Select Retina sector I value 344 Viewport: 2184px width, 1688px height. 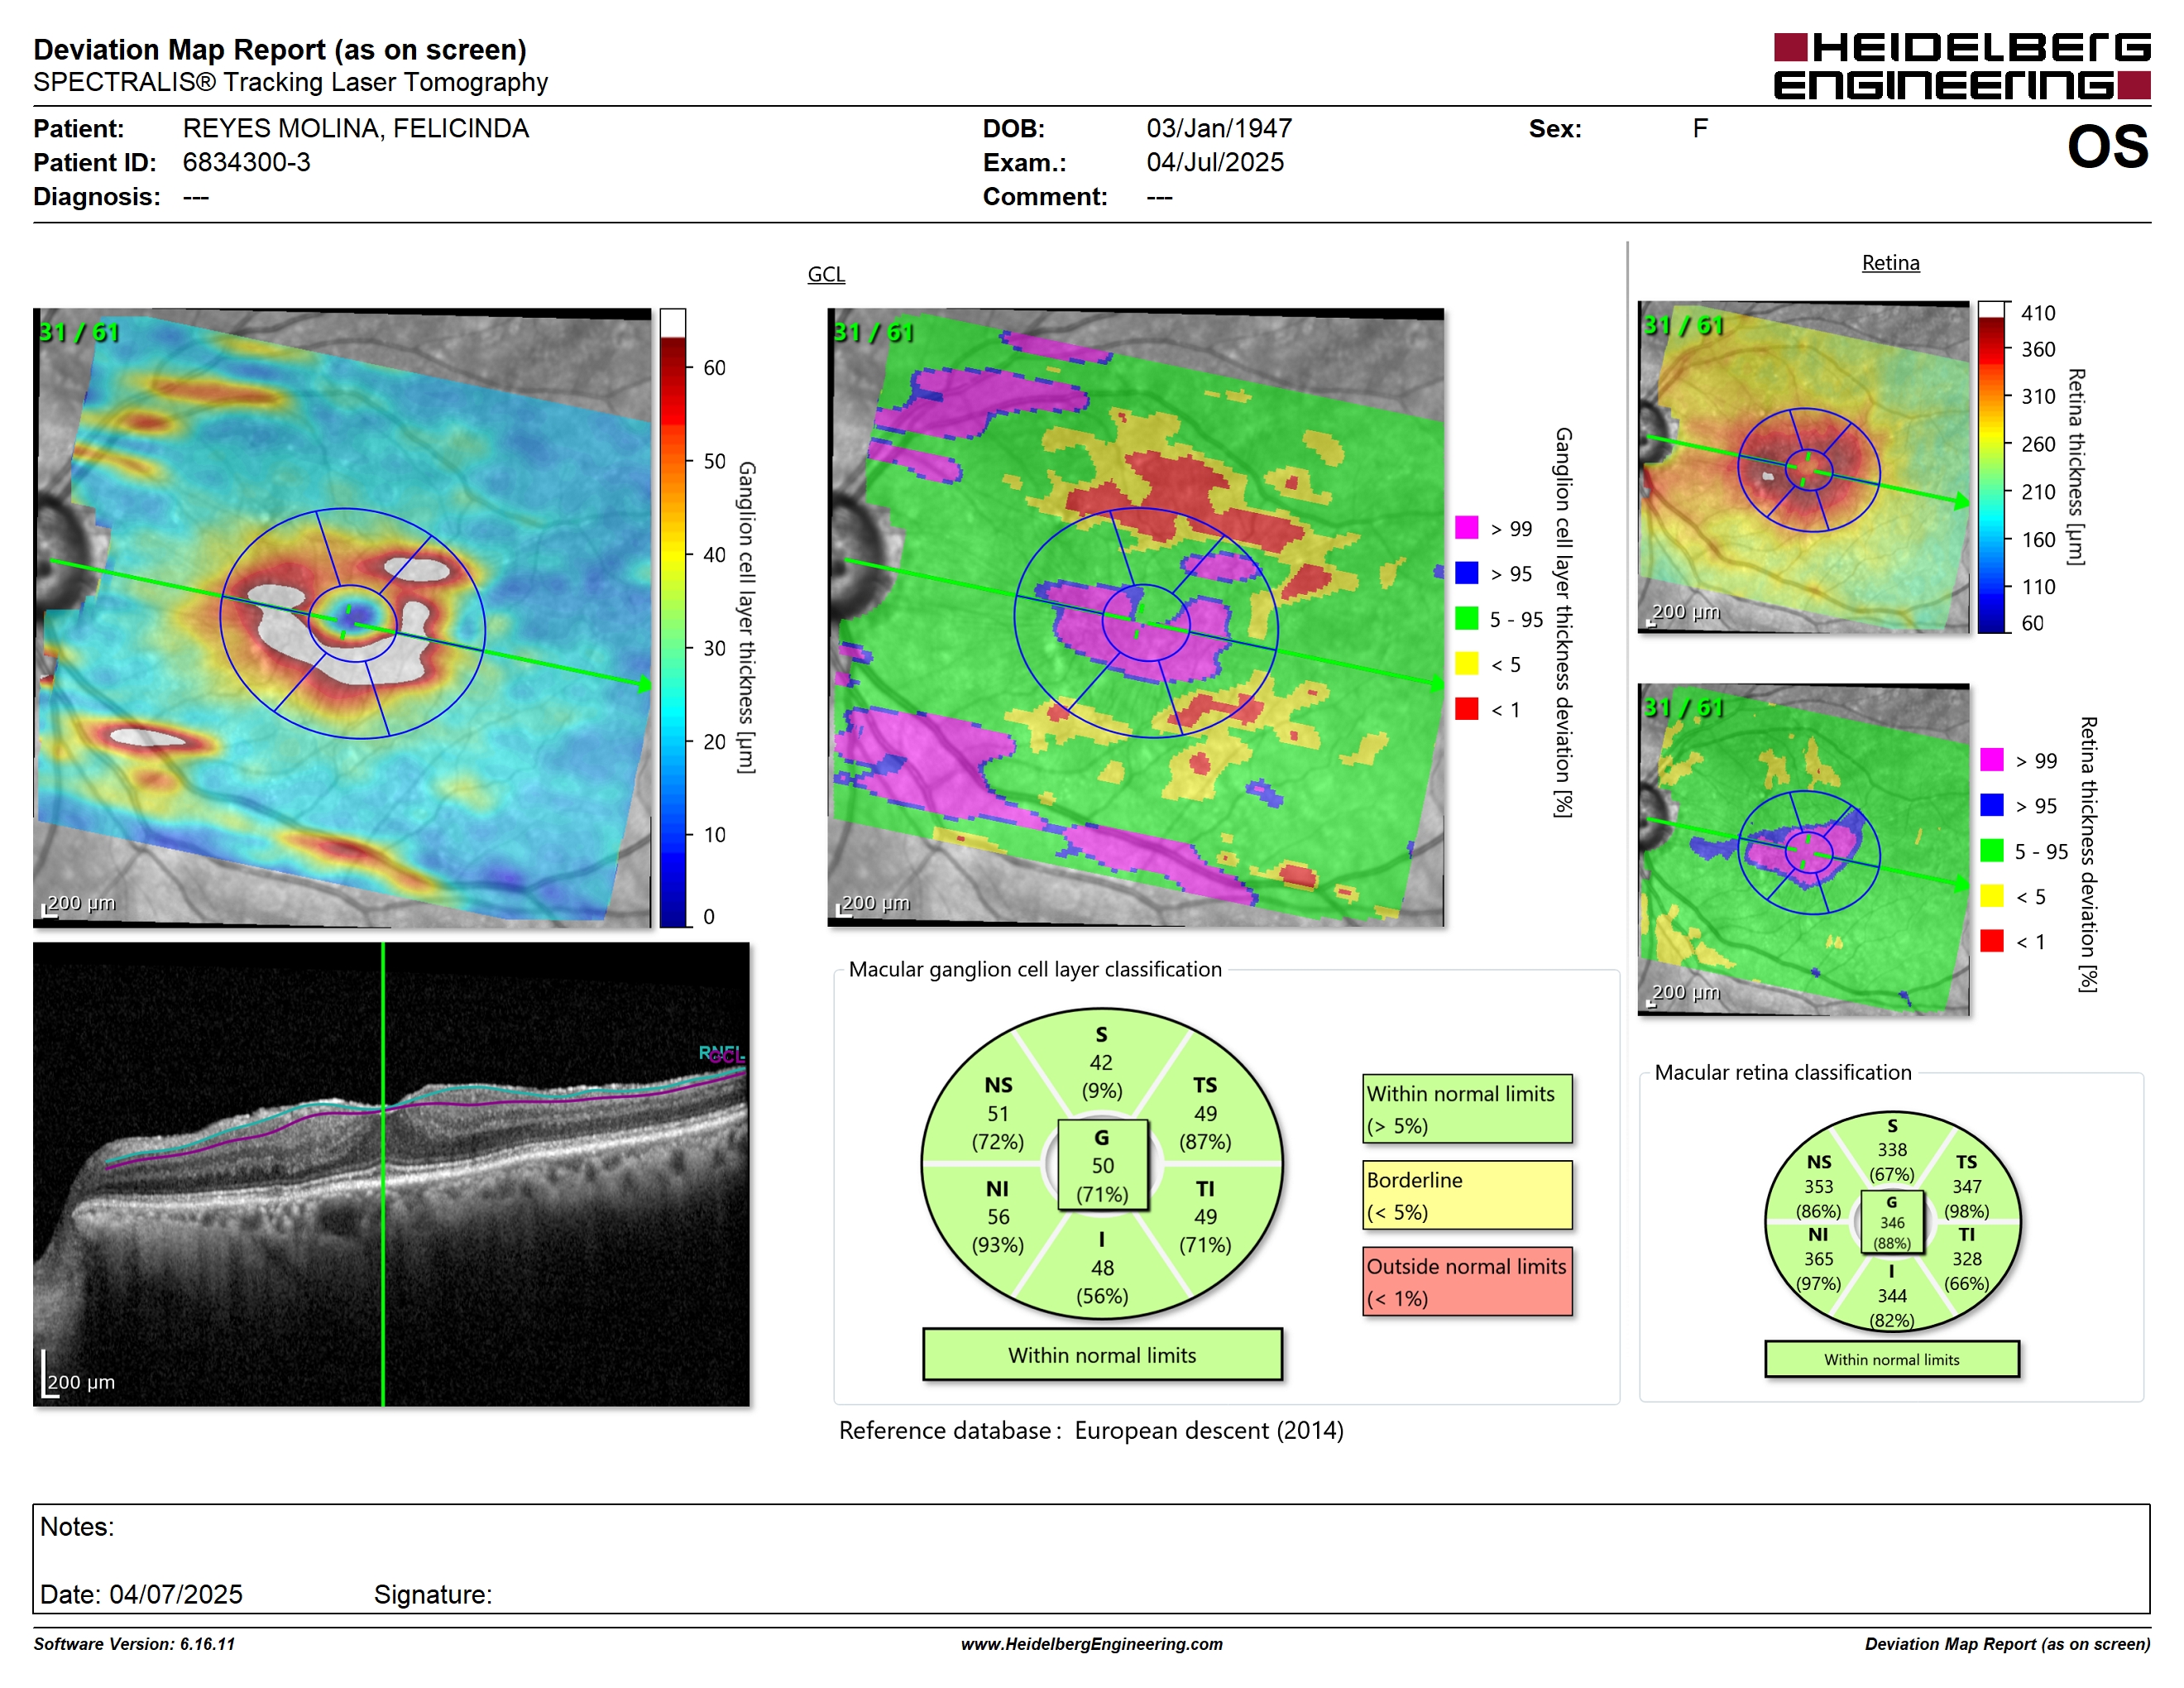pyautogui.click(x=1891, y=1295)
